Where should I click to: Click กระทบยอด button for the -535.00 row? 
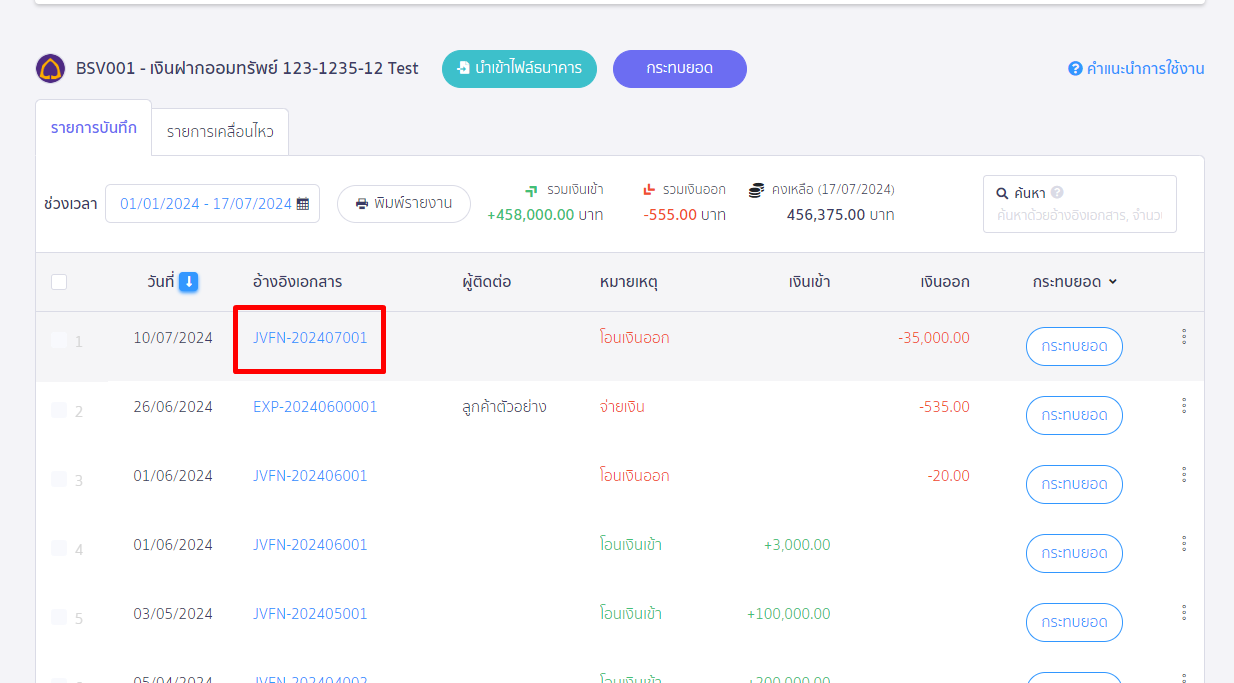pos(1074,415)
